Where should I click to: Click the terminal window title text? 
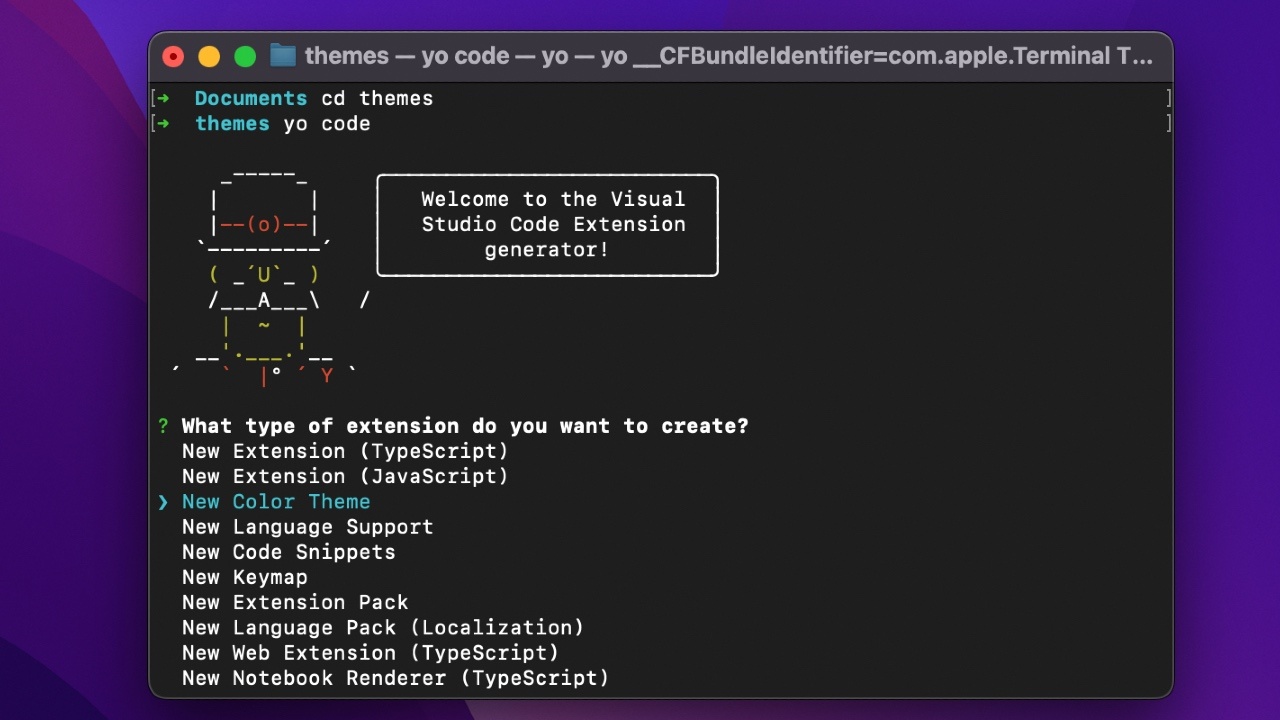click(x=728, y=56)
